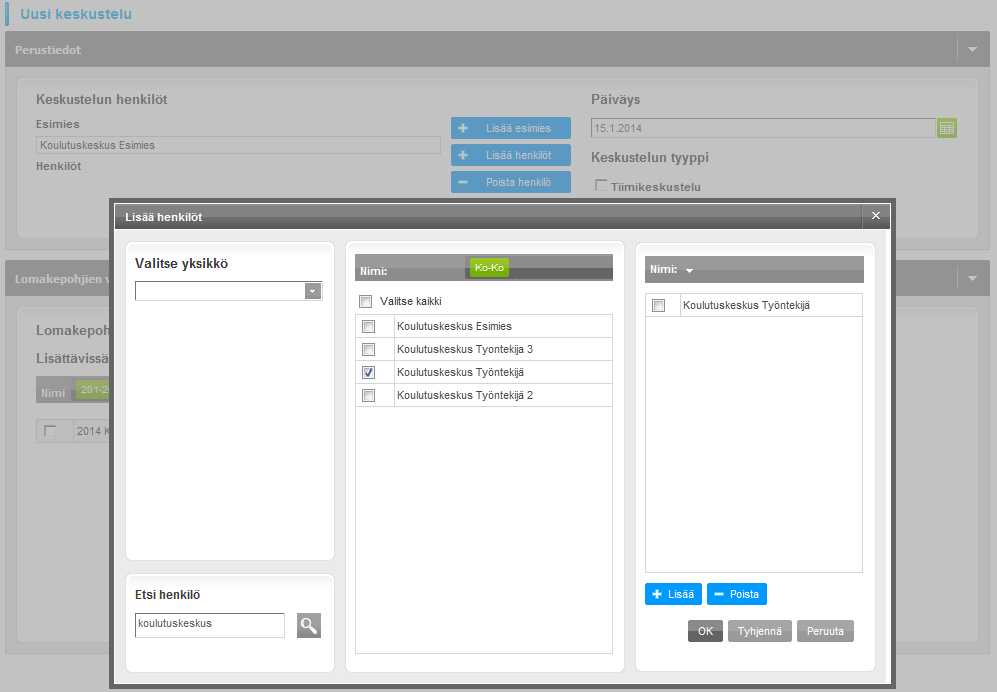Close the Lisää henkilöt dialog

click(x=876, y=216)
